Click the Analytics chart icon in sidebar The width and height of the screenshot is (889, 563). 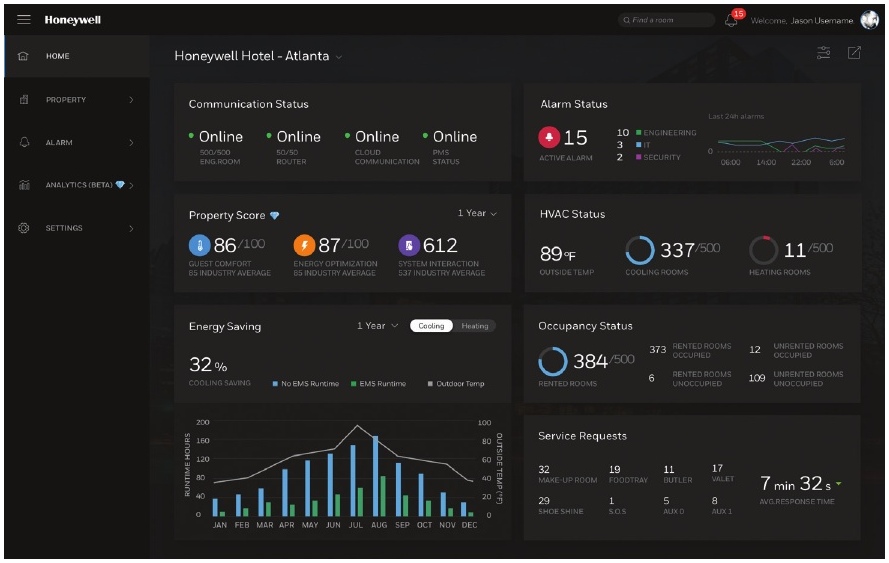pos(24,185)
